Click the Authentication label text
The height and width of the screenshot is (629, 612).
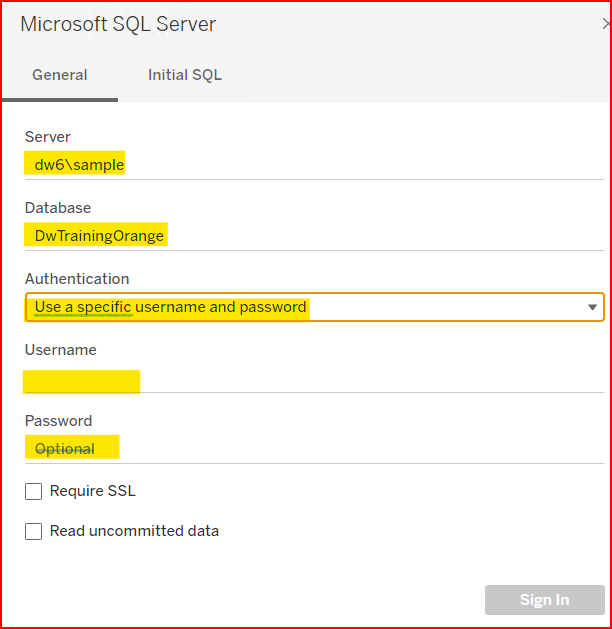tap(77, 279)
